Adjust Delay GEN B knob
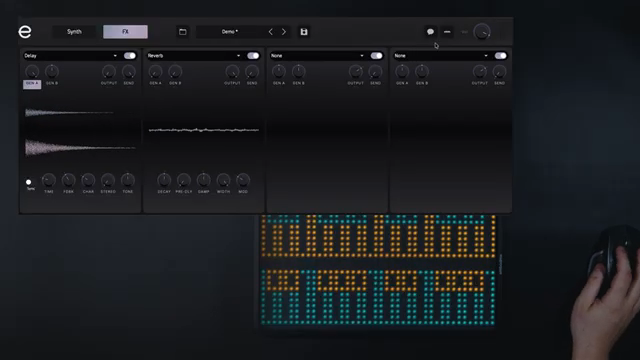640x360 pixels. point(52,72)
